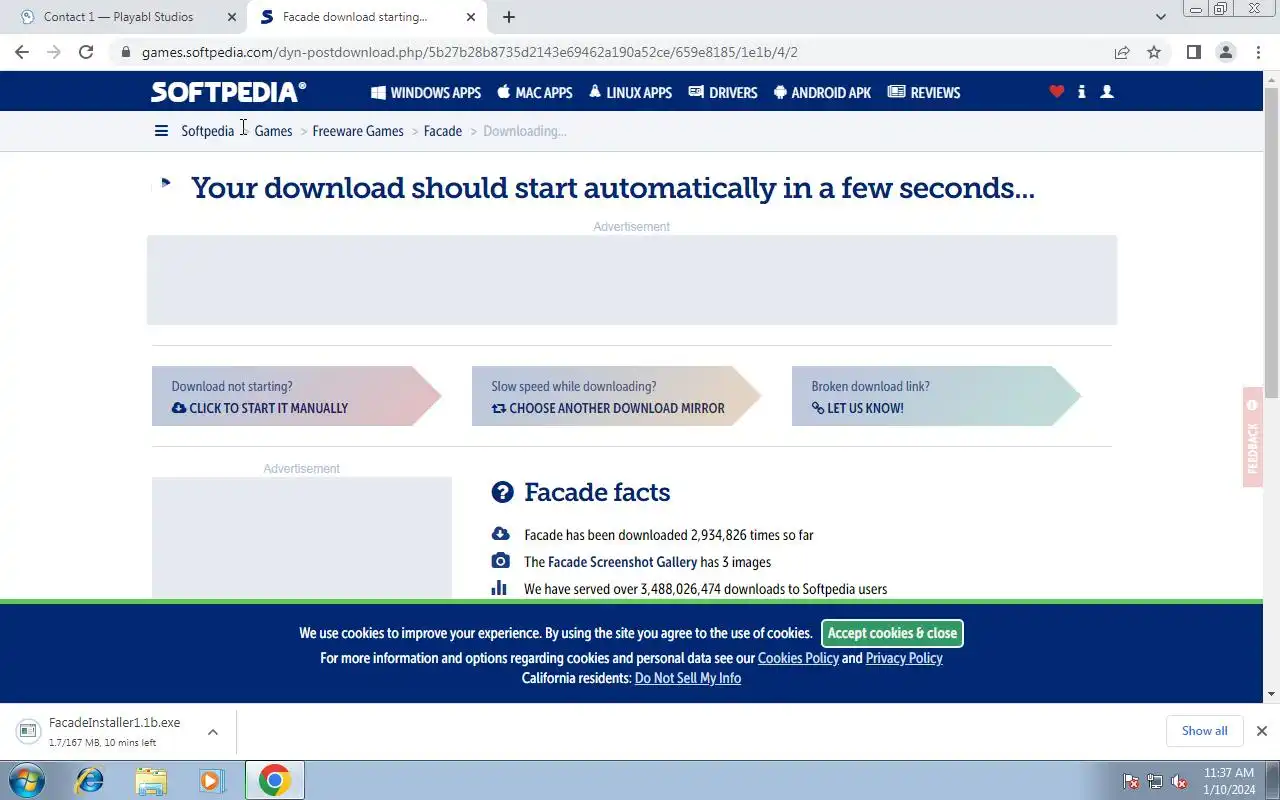
Task: Open Privacy Policy link
Action: tap(904, 658)
